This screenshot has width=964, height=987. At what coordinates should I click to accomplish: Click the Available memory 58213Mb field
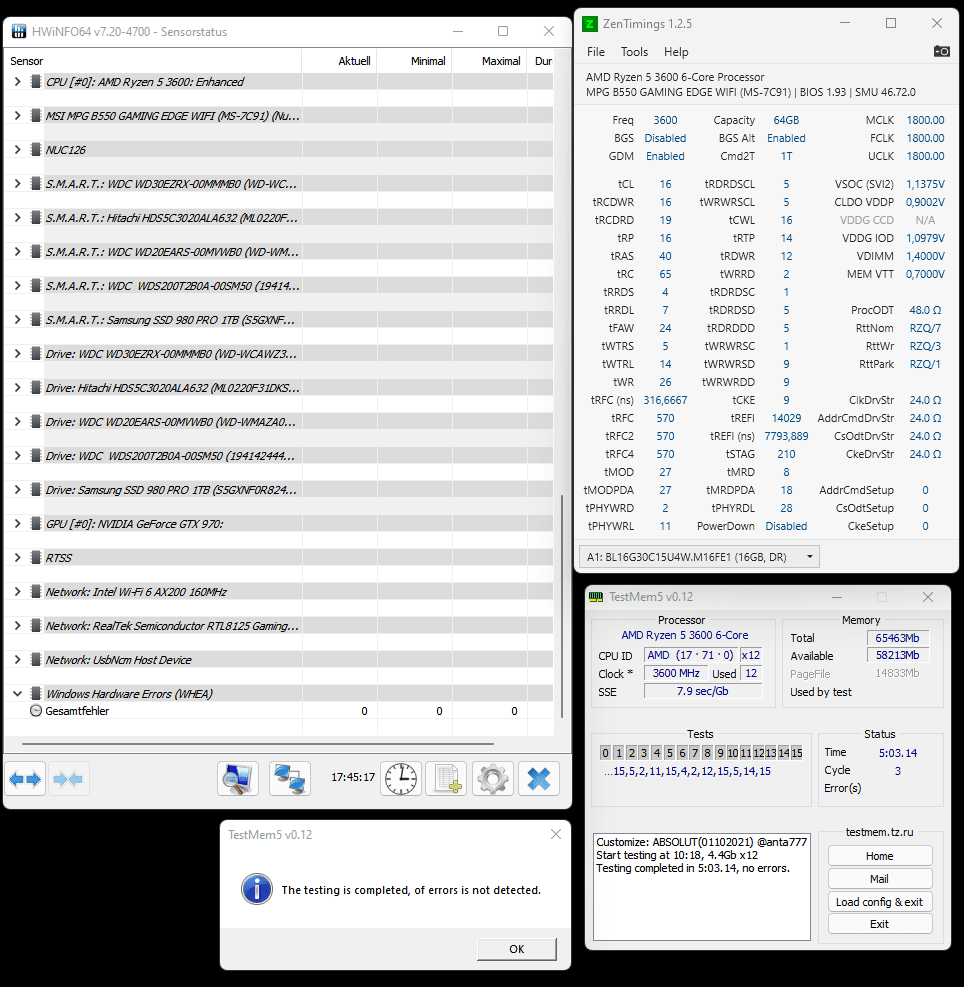pyautogui.click(x=897, y=655)
